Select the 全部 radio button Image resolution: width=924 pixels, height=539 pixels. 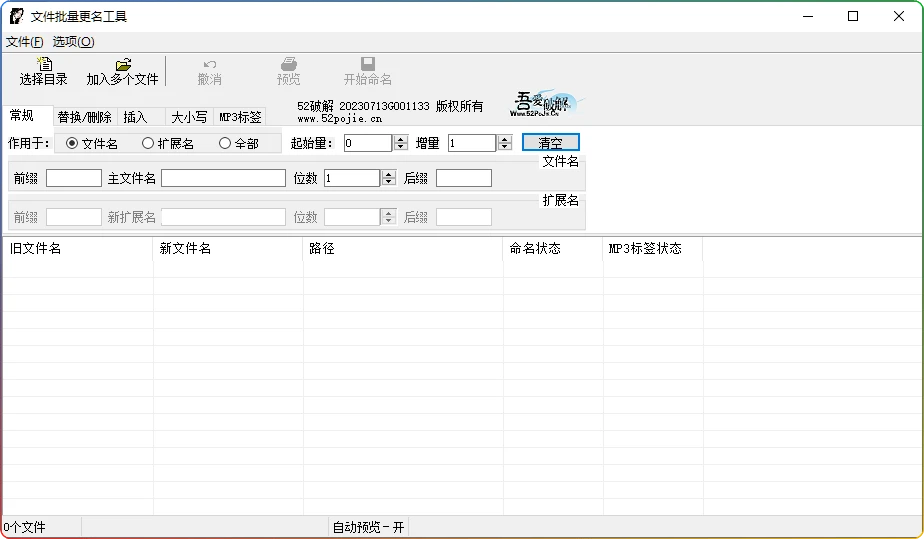pos(225,143)
